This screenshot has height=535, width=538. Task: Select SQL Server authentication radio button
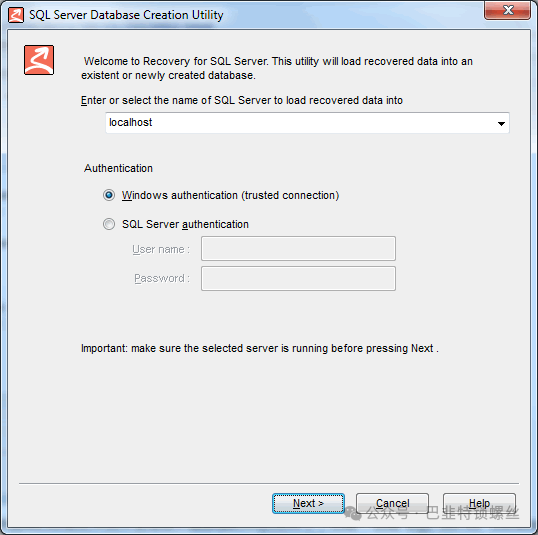coord(109,224)
